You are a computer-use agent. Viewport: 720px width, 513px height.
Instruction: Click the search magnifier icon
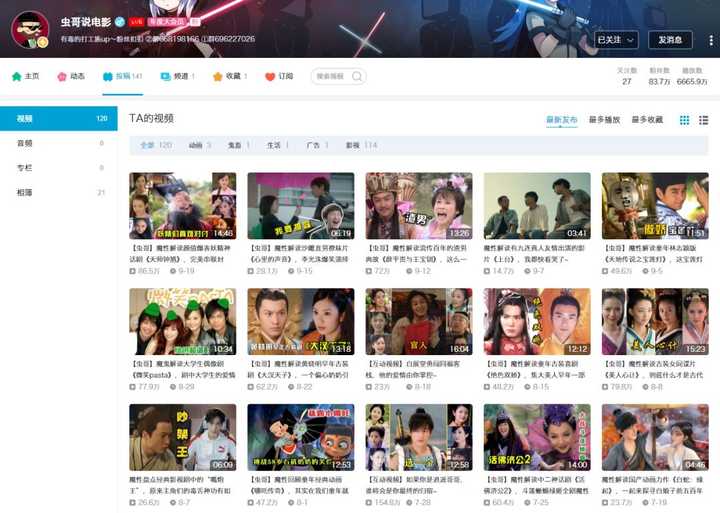tap(357, 76)
